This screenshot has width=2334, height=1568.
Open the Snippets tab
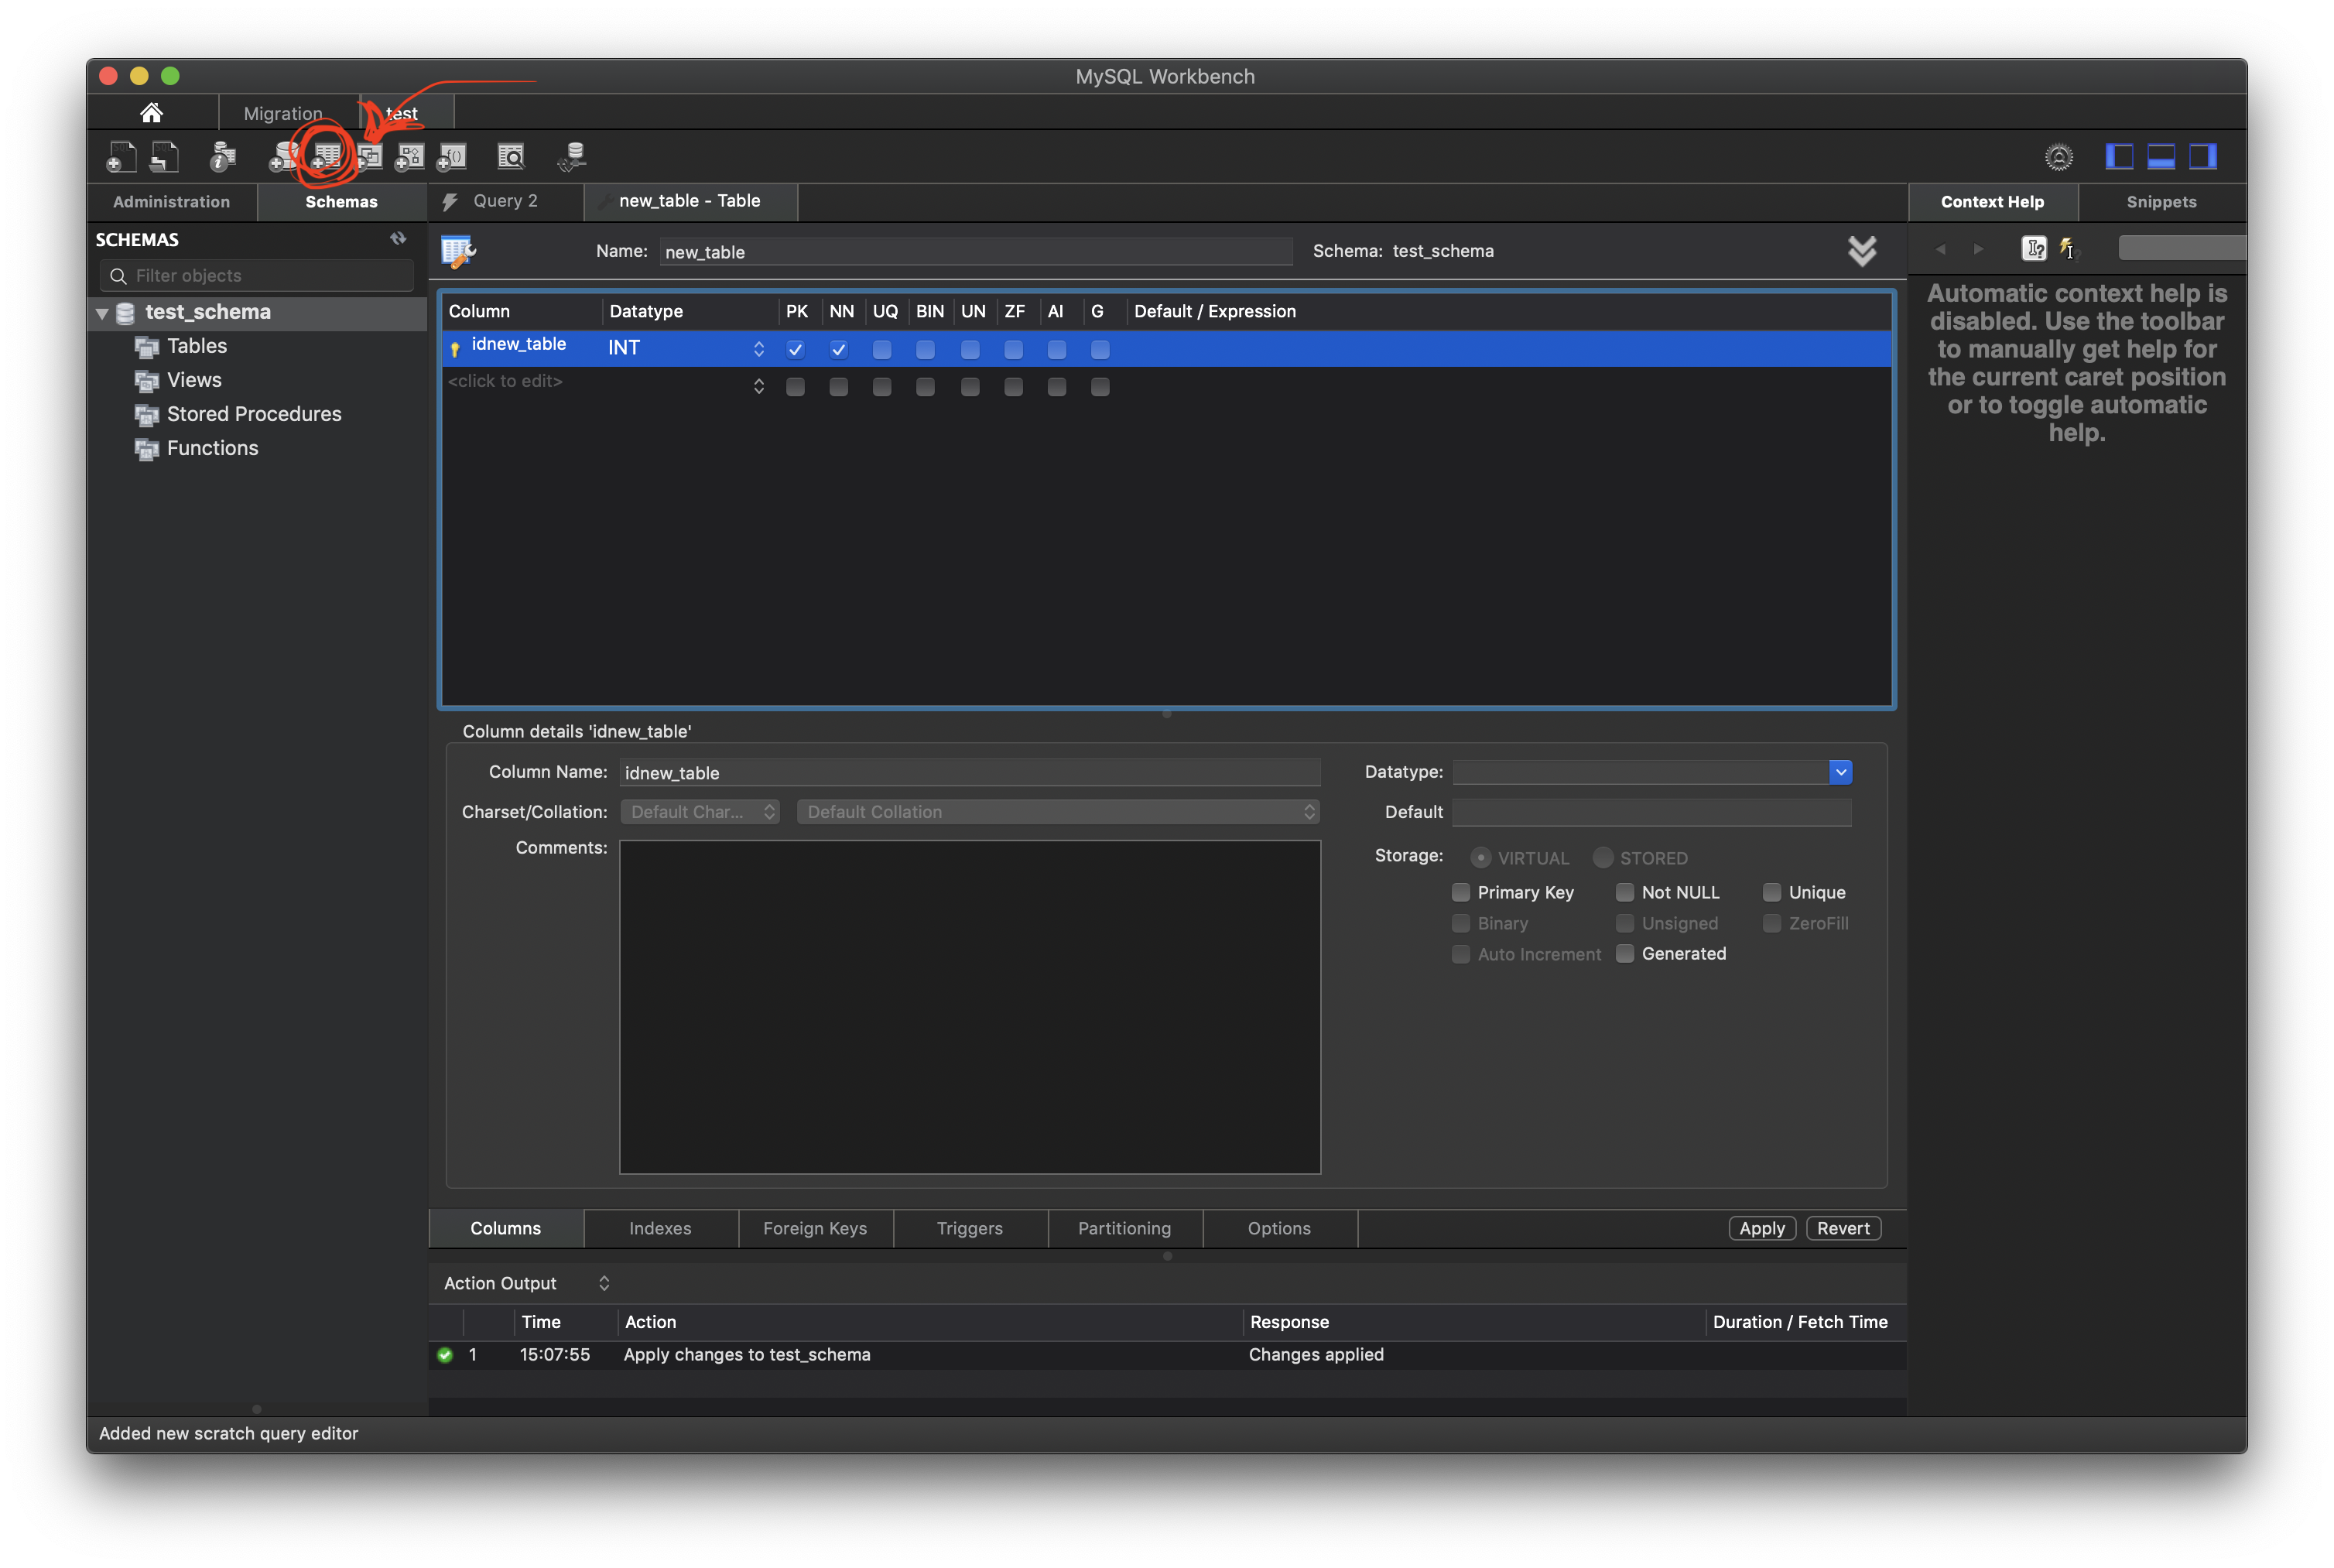pyautogui.click(x=2161, y=202)
